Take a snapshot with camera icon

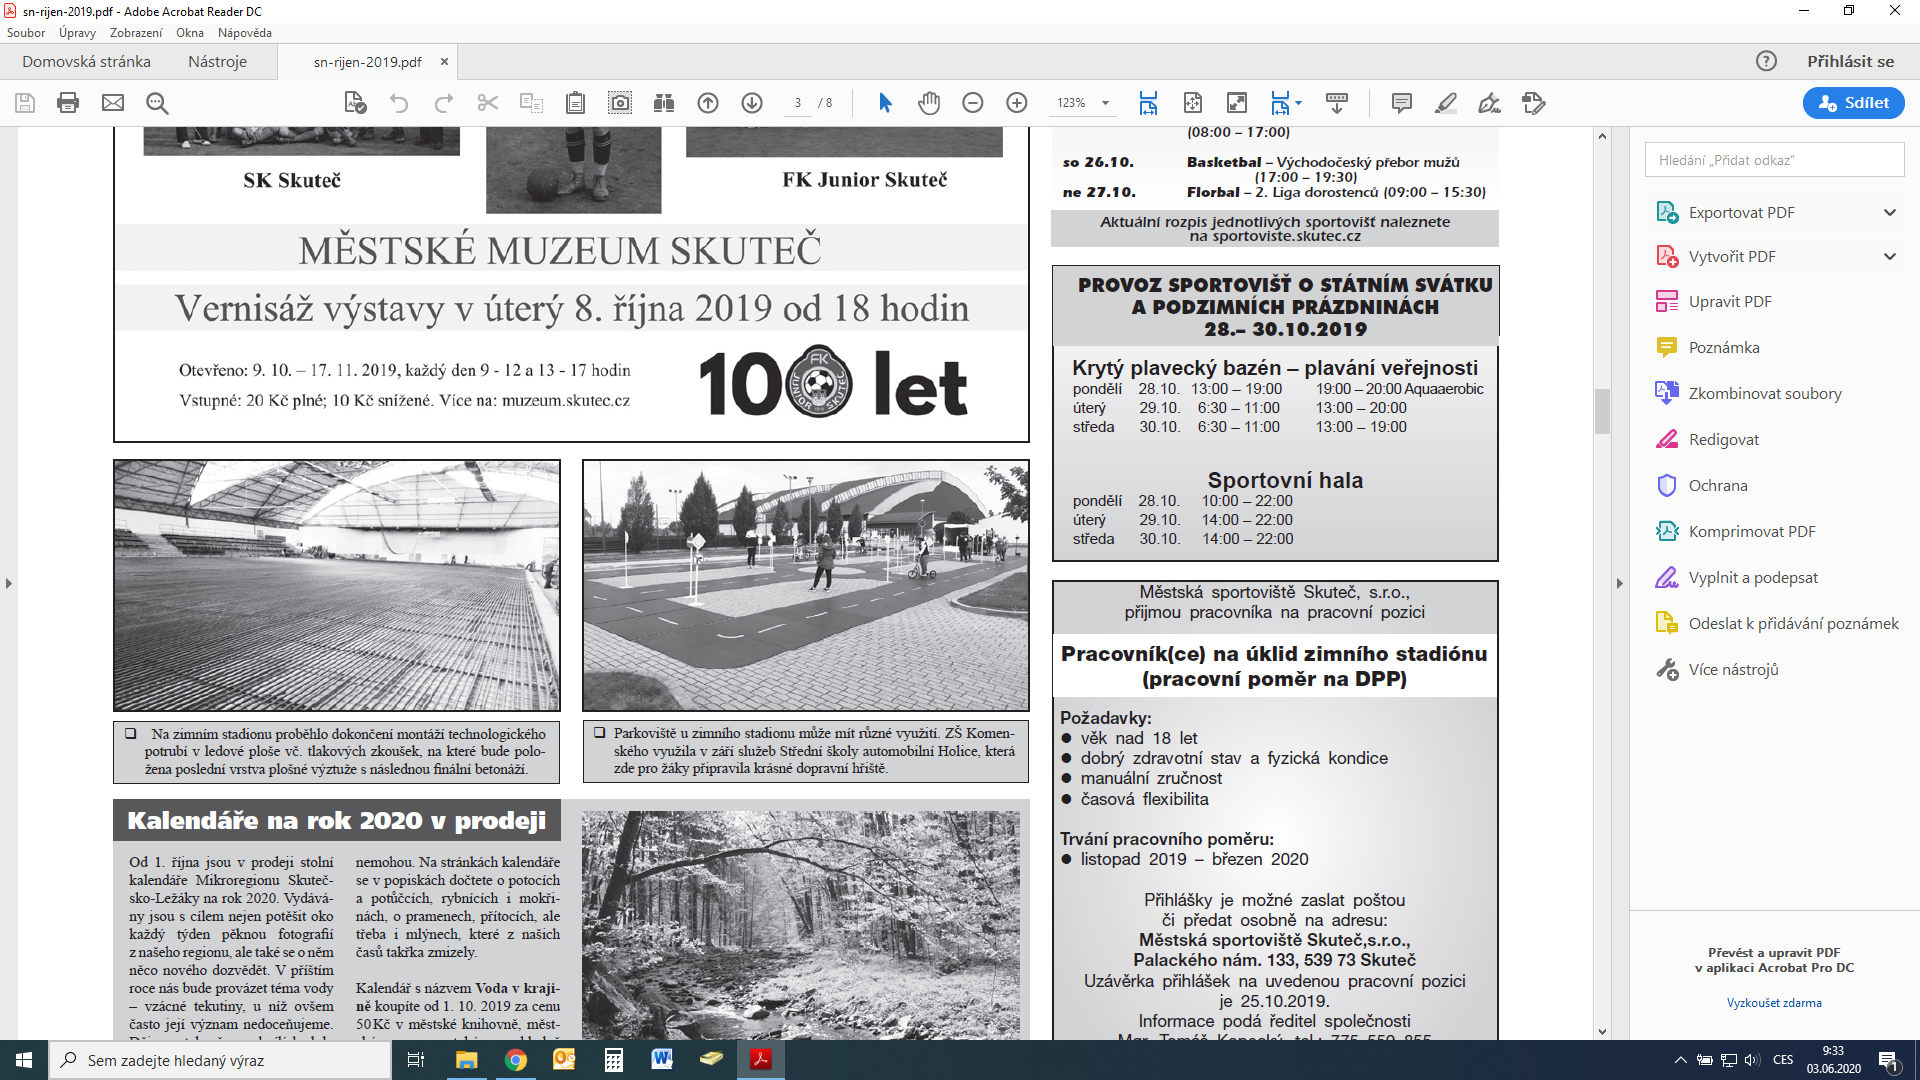click(620, 103)
